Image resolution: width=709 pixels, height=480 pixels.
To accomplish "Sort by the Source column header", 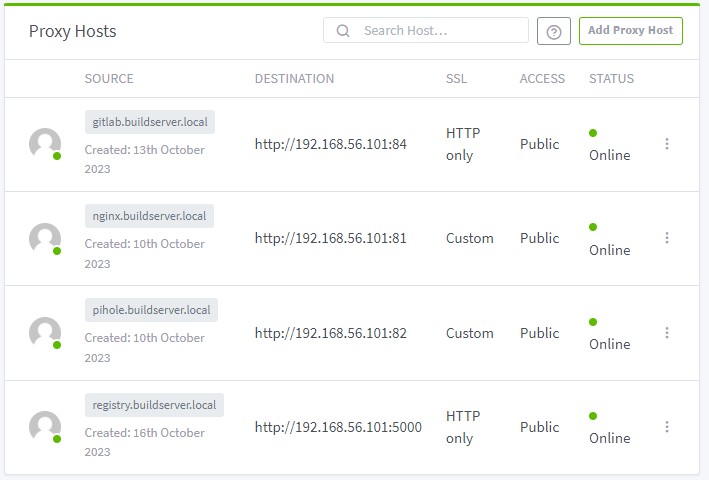I will [x=109, y=79].
